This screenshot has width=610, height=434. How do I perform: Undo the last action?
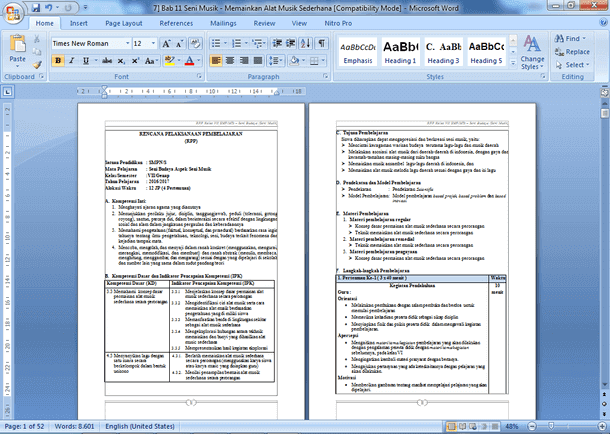48,7
